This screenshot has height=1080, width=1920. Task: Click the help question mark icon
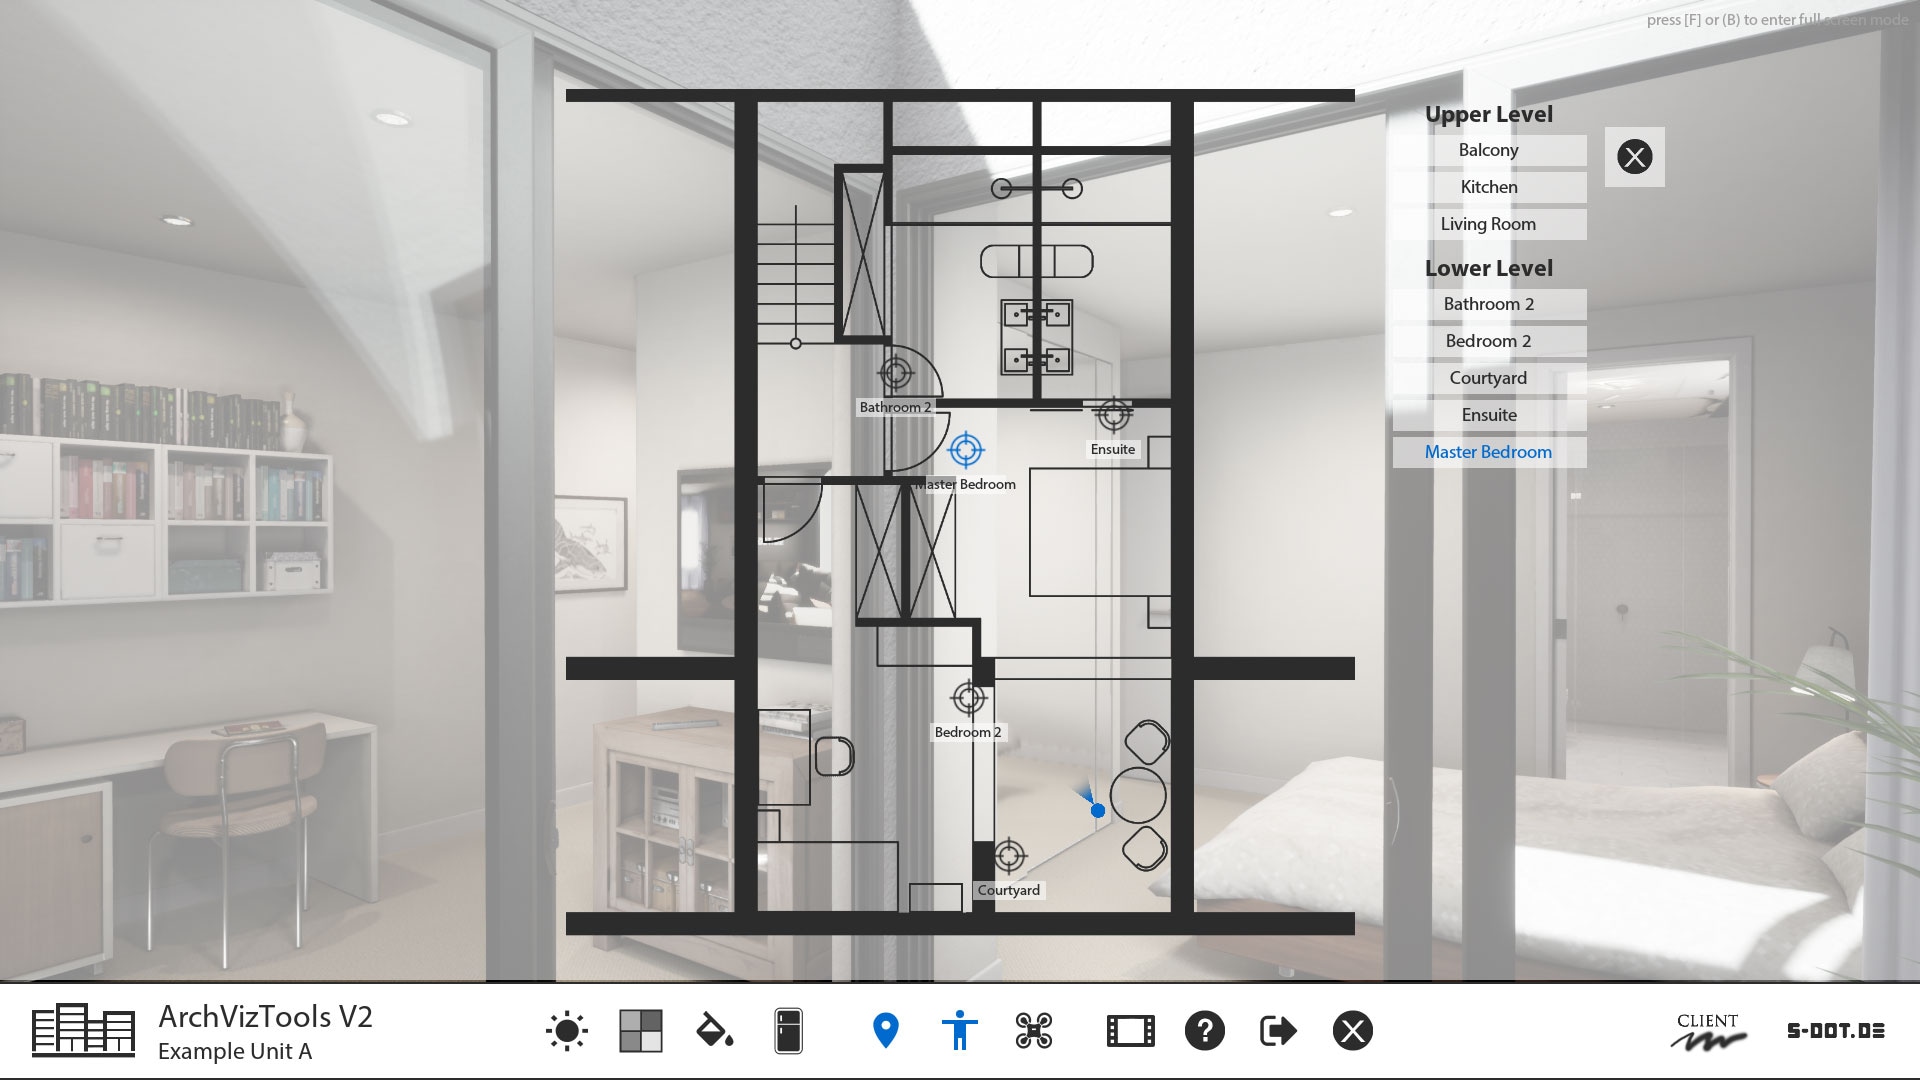(1203, 1031)
